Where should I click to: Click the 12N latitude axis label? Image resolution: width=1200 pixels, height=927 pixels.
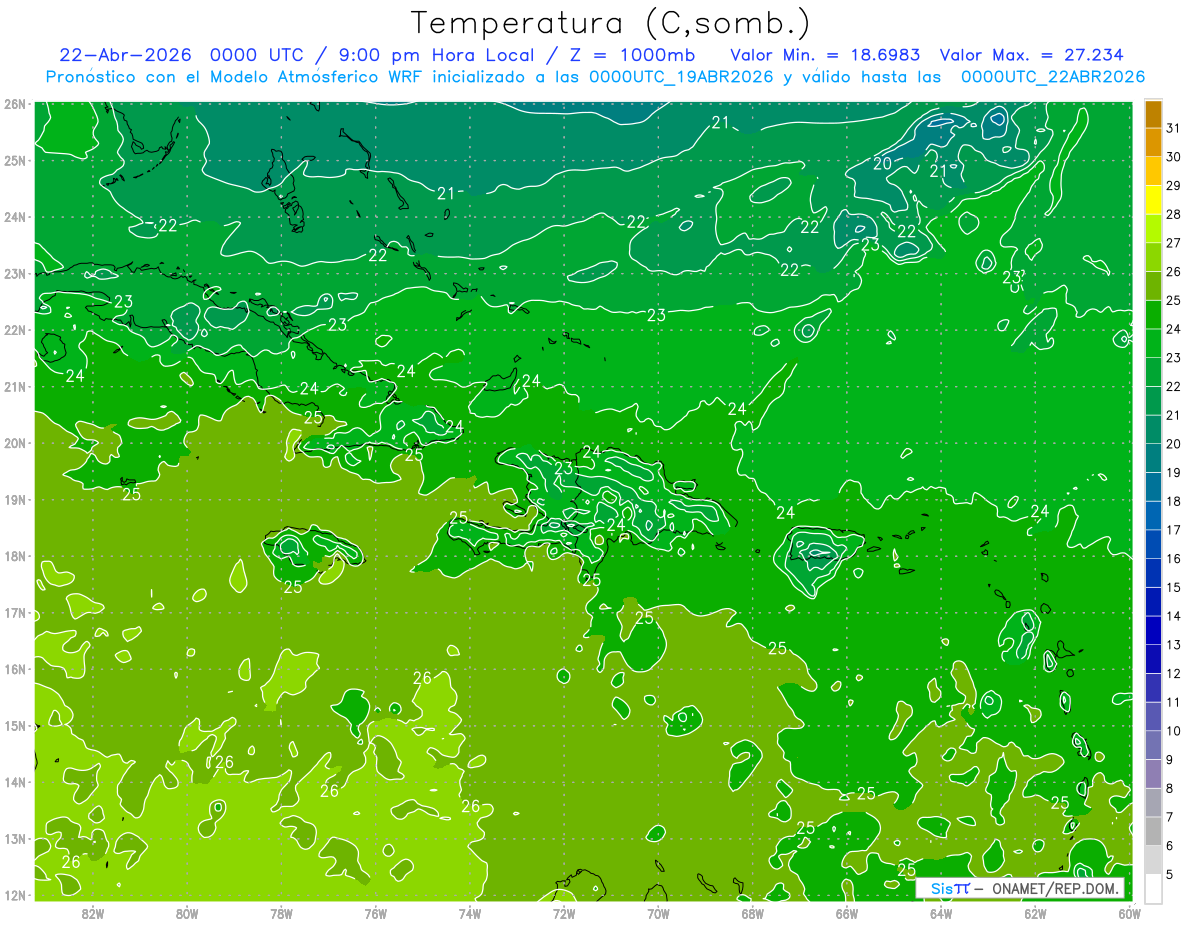[14, 895]
